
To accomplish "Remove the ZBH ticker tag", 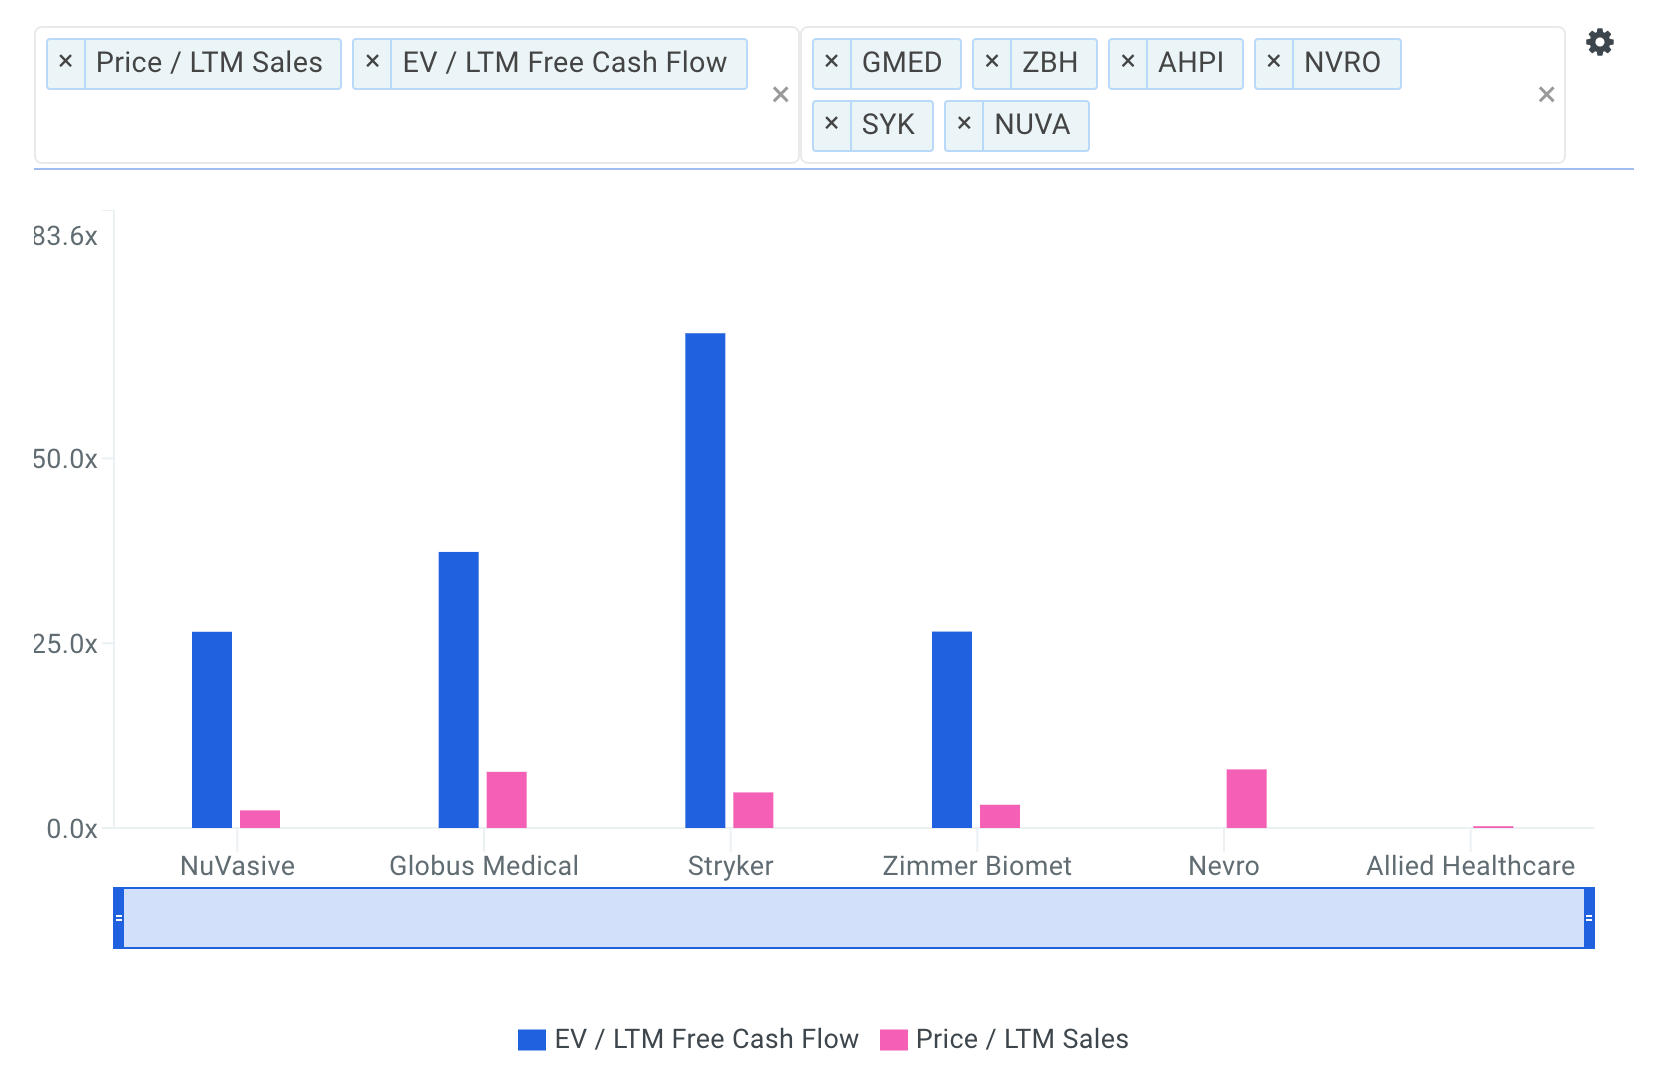I will pyautogui.click(x=992, y=62).
